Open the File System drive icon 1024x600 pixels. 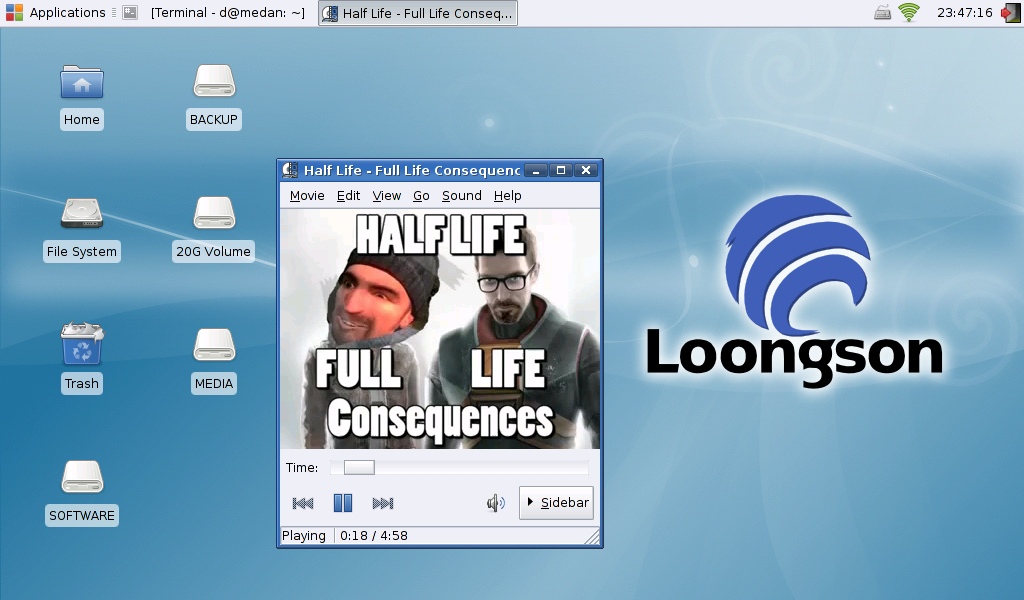tap(82, 213)
